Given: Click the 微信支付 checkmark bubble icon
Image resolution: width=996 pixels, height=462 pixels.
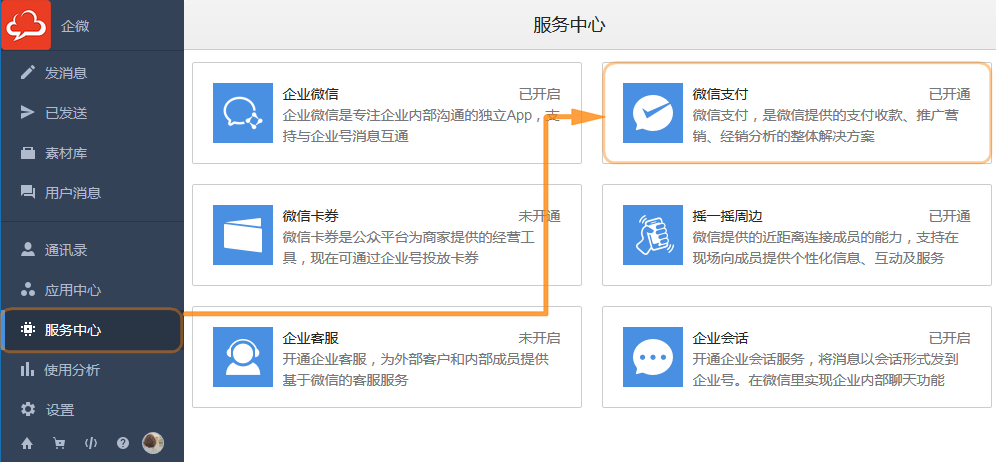Looking at the screenshot, I should click(x=652, y=113).
